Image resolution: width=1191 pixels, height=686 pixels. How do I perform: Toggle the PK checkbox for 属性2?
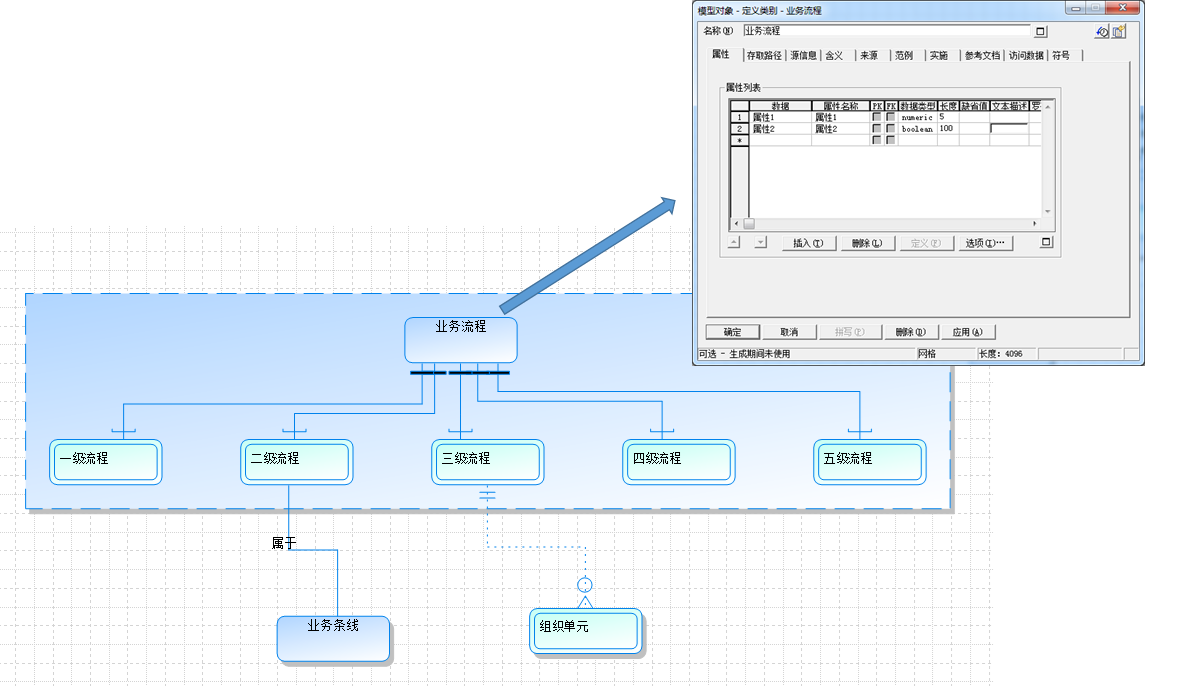pos(877,129)
